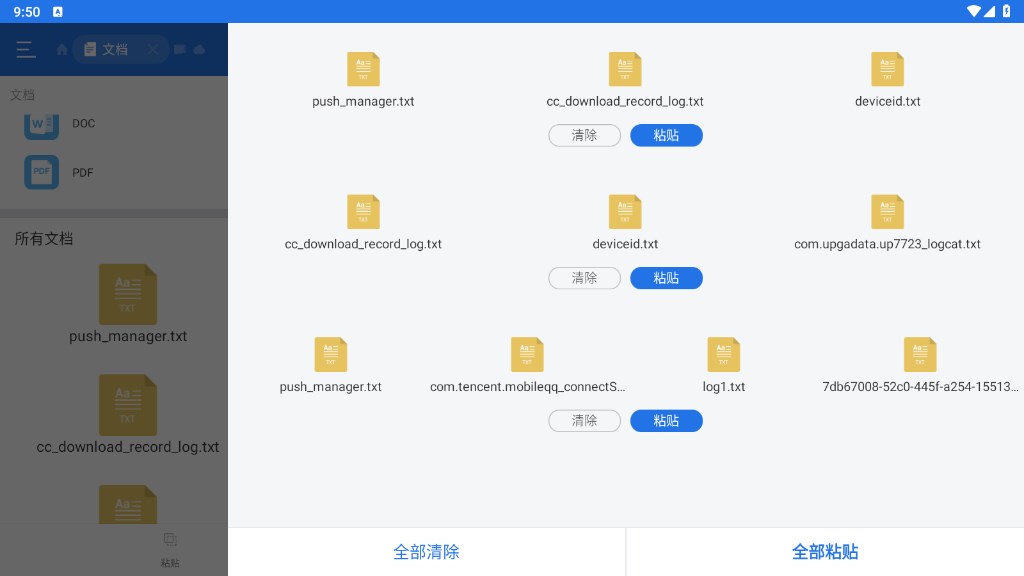Click the document icon on the 文档 tab
This screenshot has width=1024, height=576.
(x=90, y=49)
